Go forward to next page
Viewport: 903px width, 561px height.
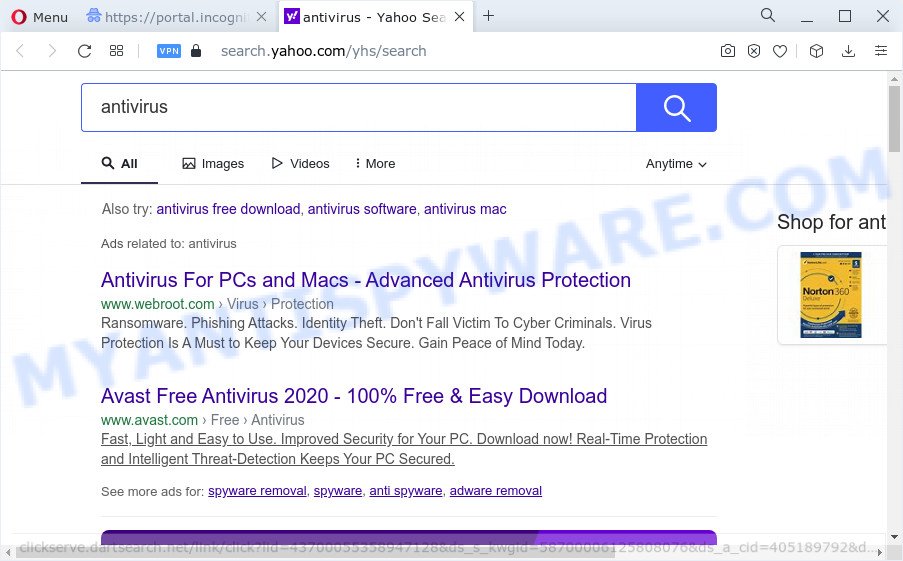[x=52, y=51]
